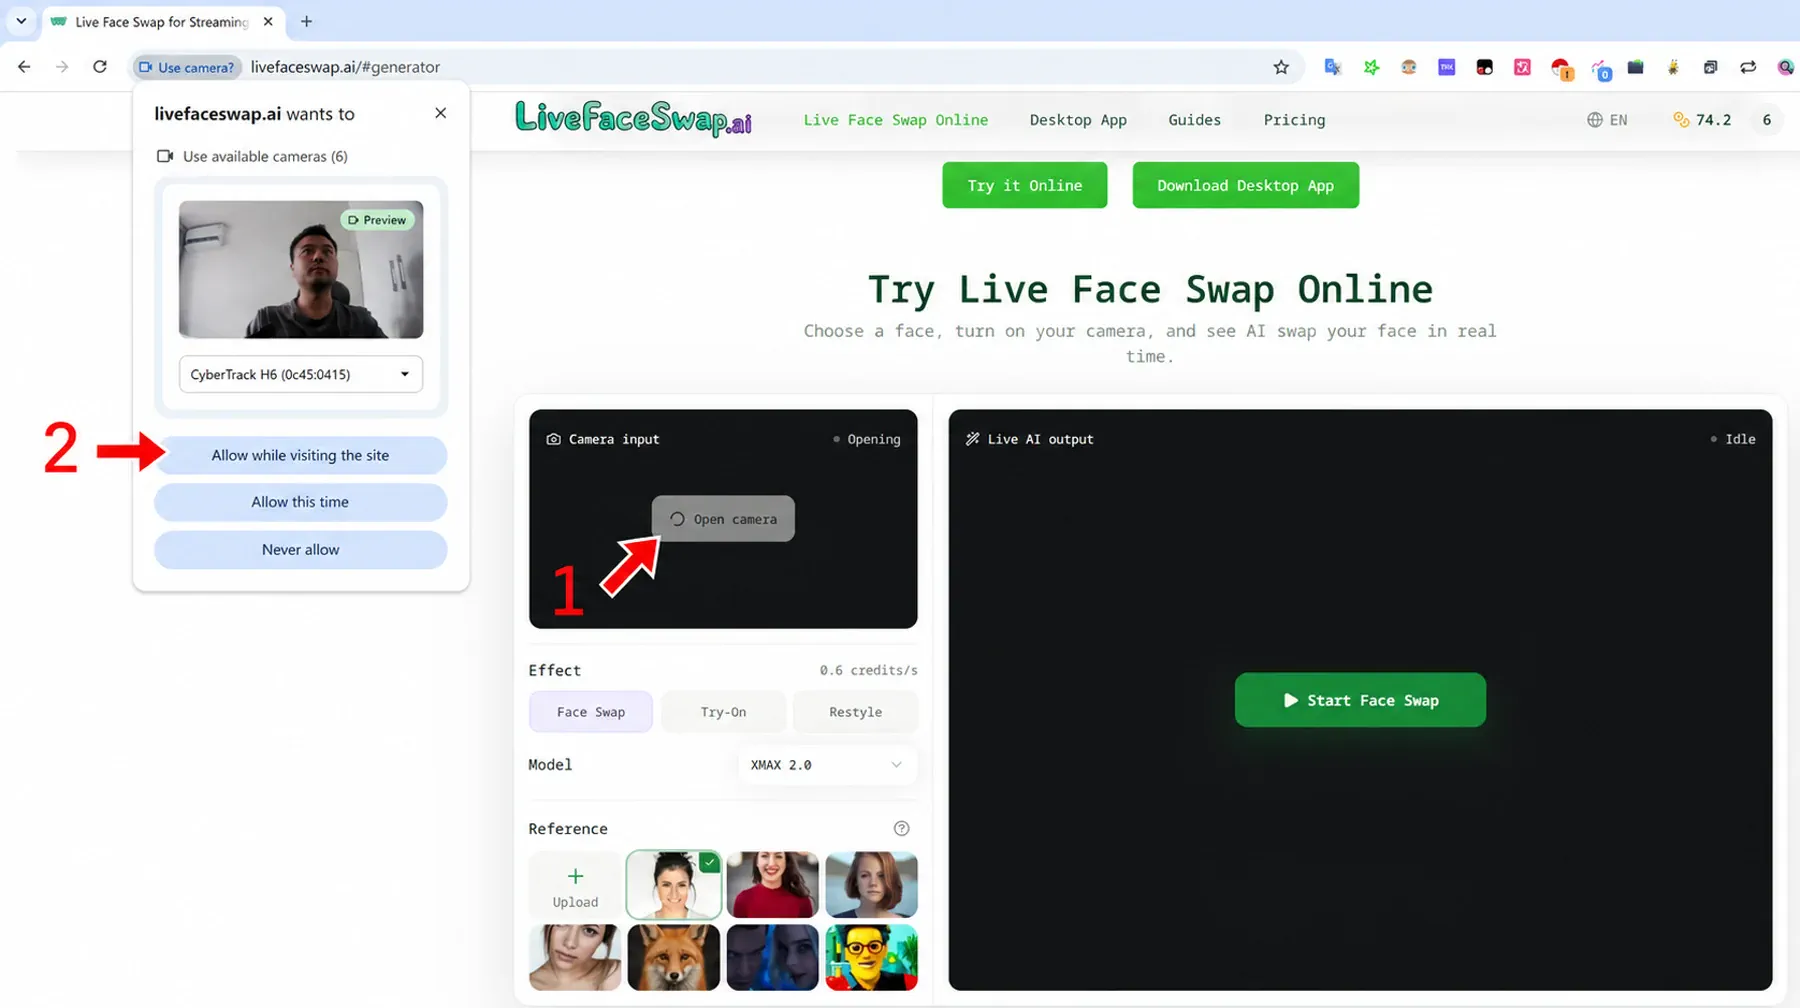Click the purple square extension icon

point(1447,67)
